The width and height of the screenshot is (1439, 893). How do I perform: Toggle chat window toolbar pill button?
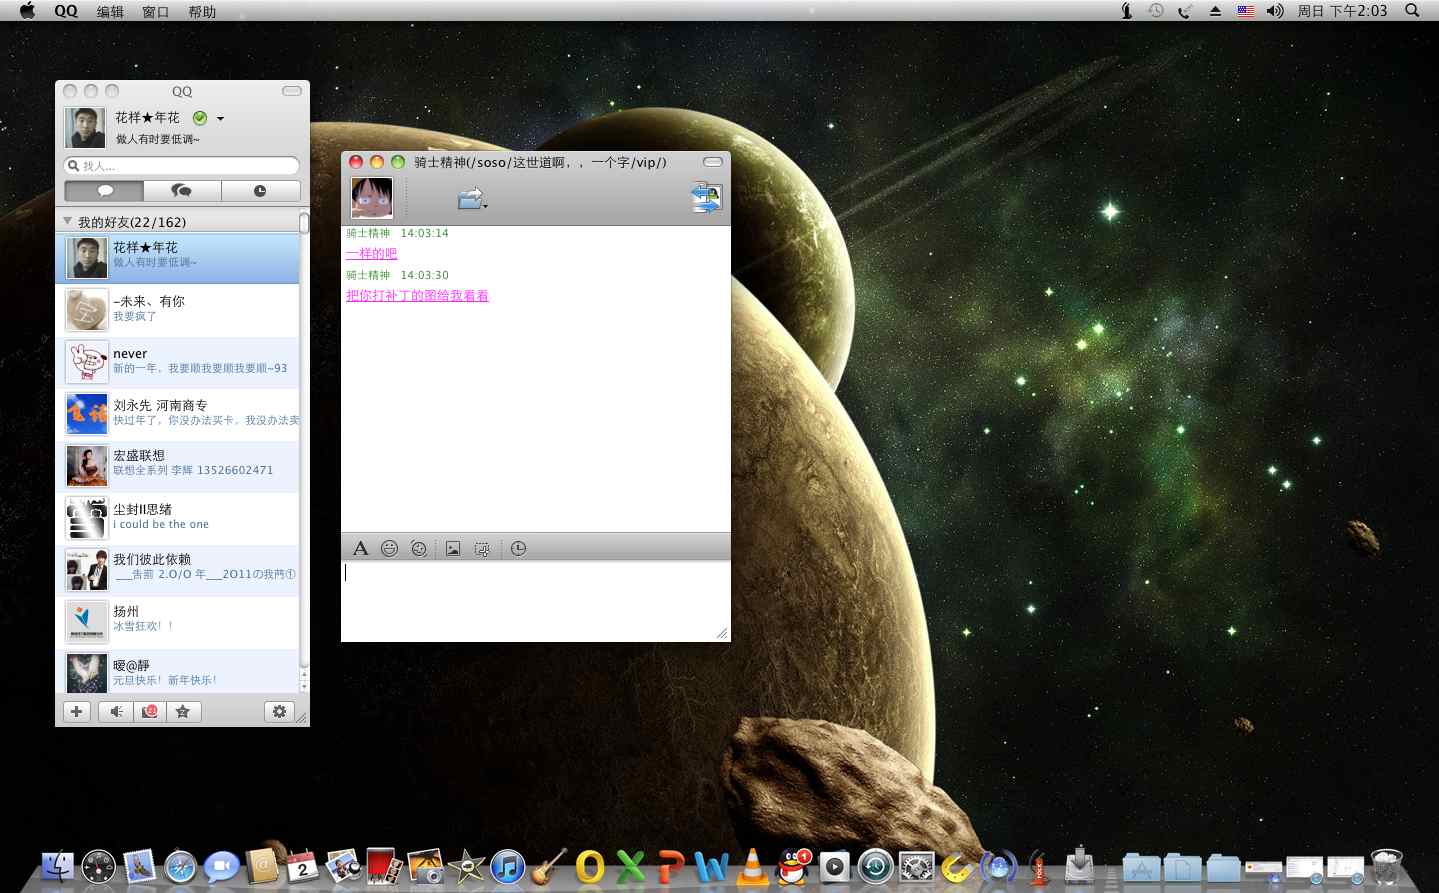pyautogui.click(x=712, y=162)
